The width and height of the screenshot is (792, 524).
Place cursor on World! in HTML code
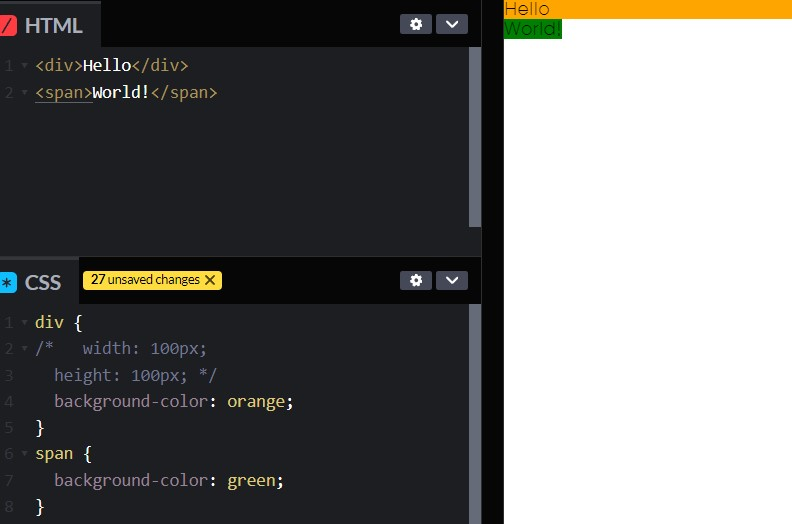coord(121,92)
